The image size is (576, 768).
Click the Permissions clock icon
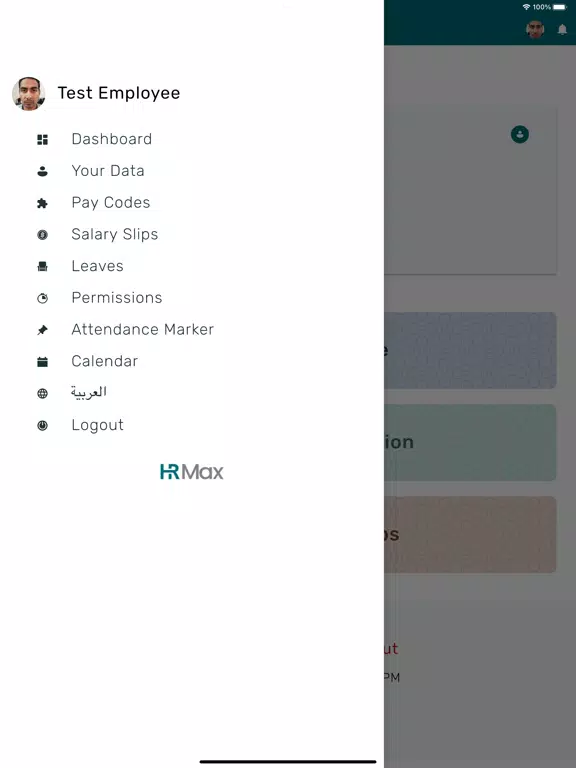(x=43, y=298)
